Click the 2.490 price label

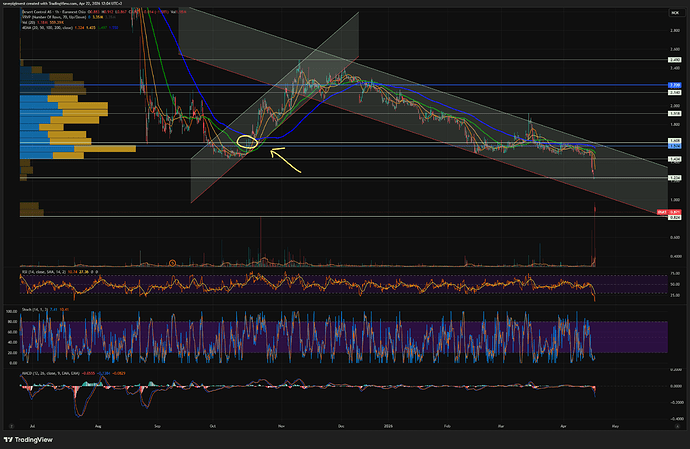coord(675,60)
